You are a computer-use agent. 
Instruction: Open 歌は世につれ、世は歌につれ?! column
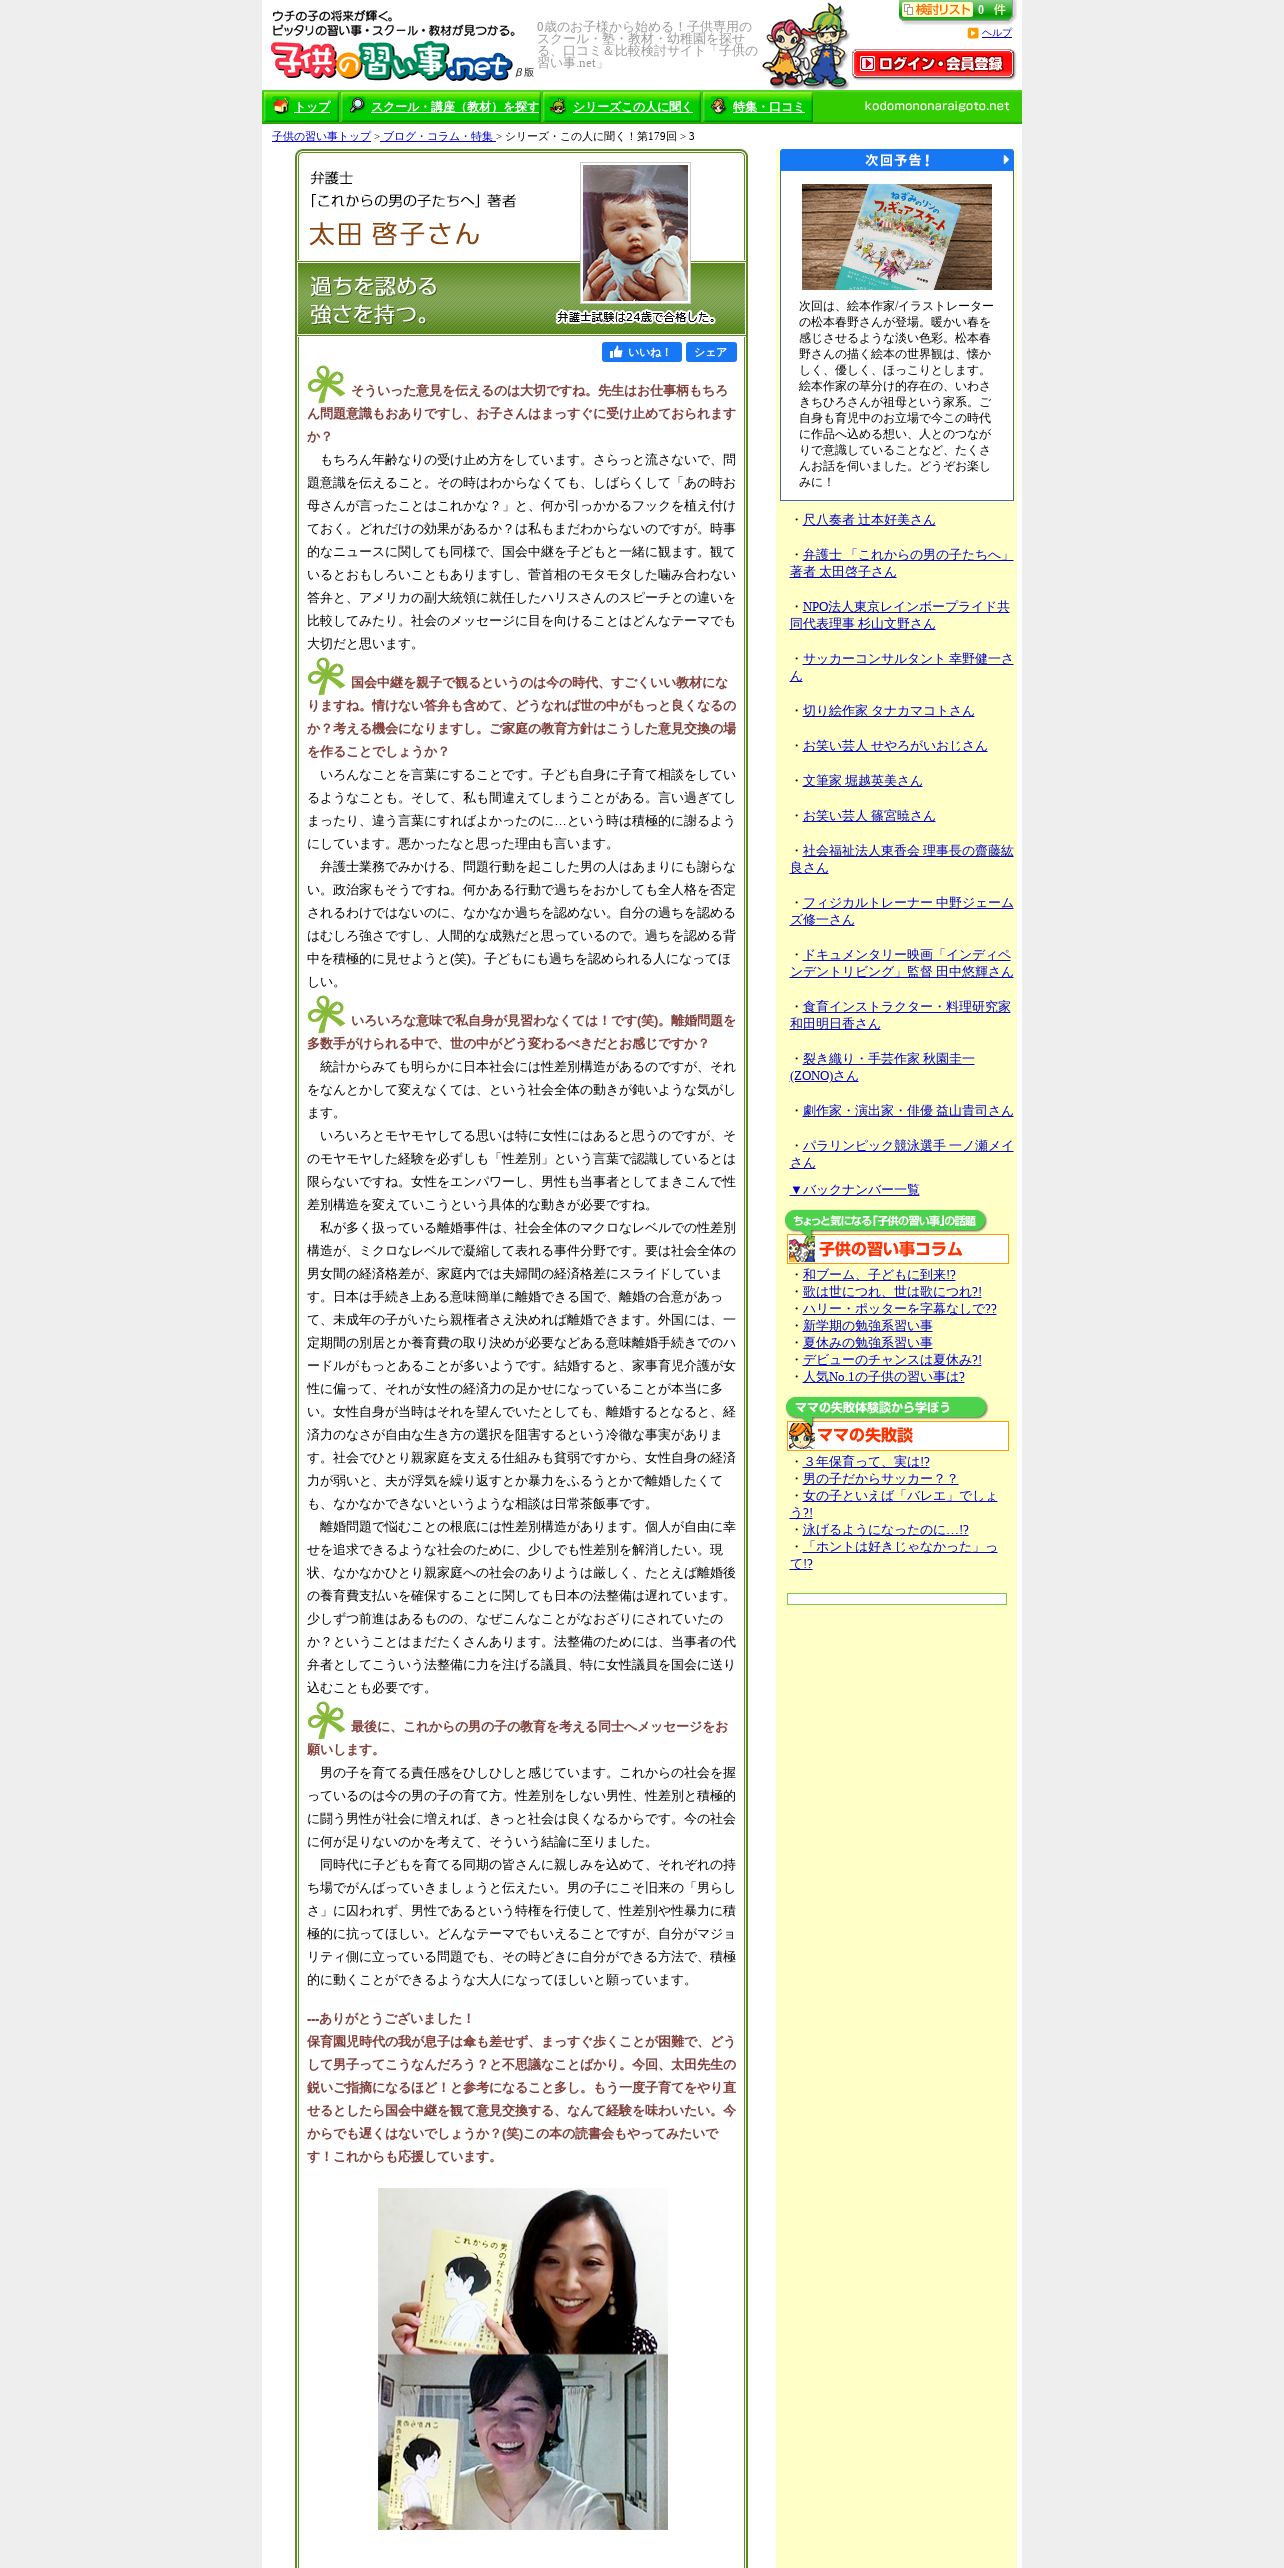(892, 1292)
